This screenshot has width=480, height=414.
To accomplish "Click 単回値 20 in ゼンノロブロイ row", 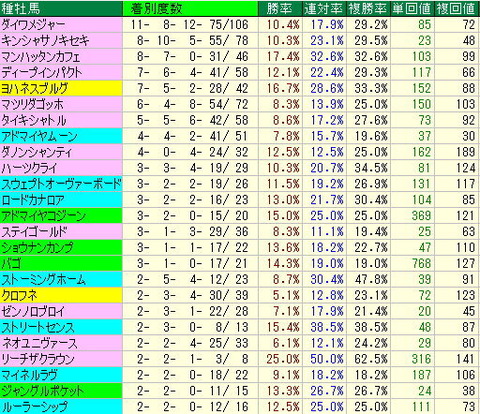I will click(x=425, y=311).
